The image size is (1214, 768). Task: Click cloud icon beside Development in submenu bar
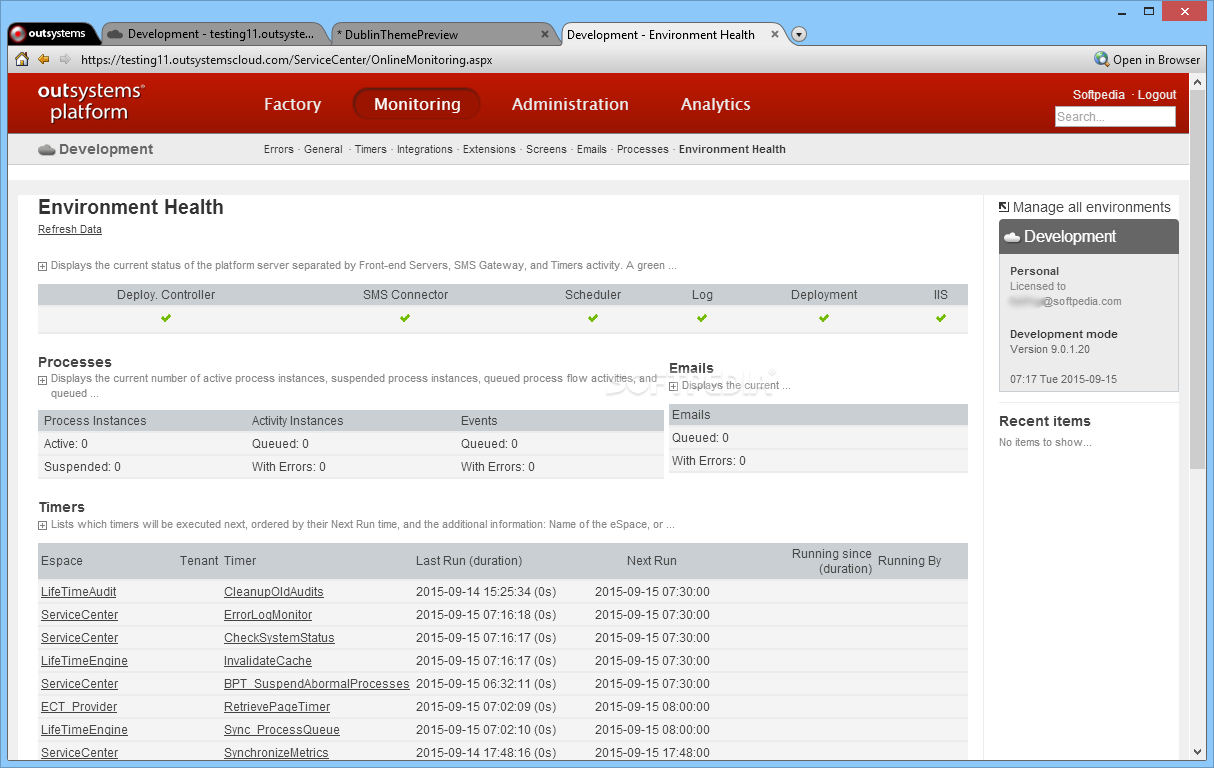click(x=46, y=150)
